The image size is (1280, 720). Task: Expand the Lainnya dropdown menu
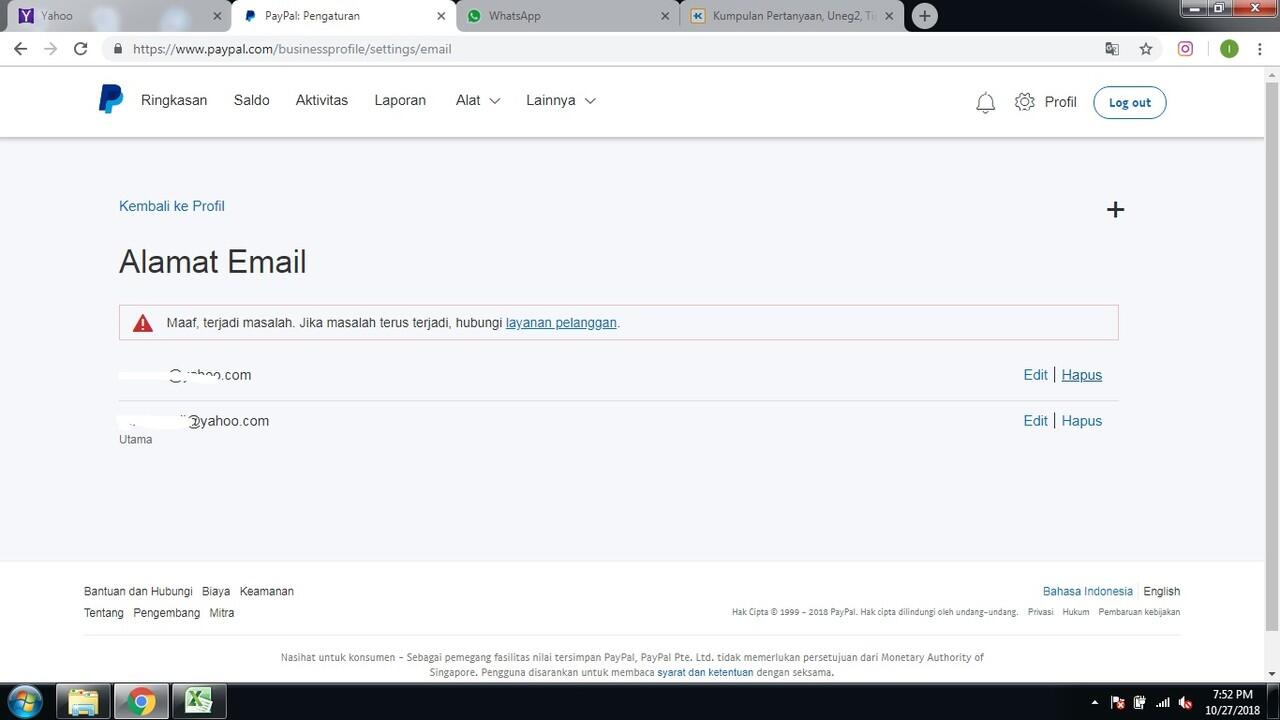coord(561,100)
